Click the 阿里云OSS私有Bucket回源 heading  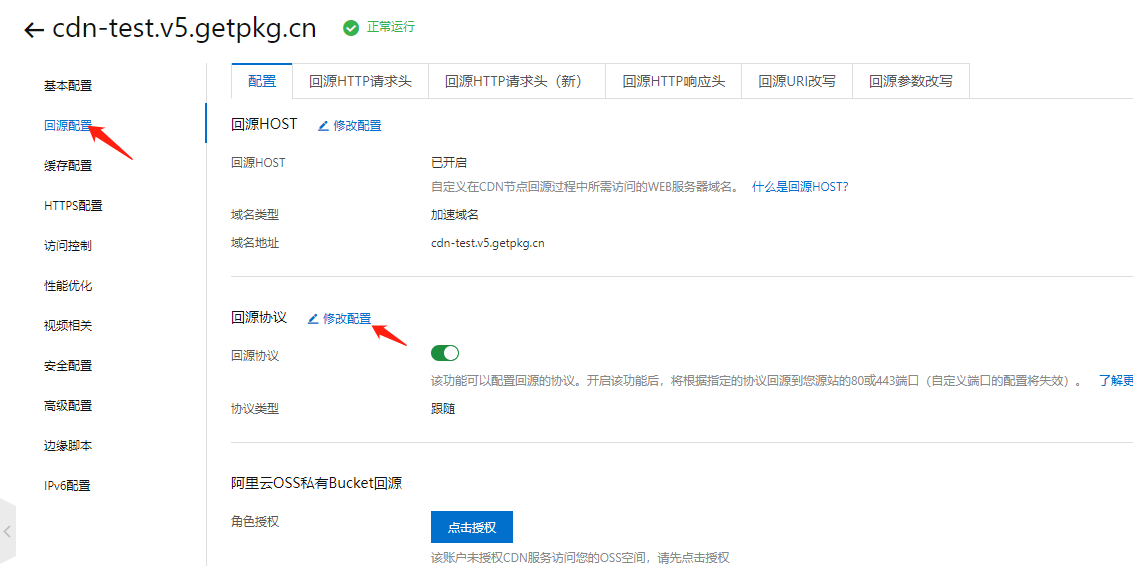pos(316,484)
